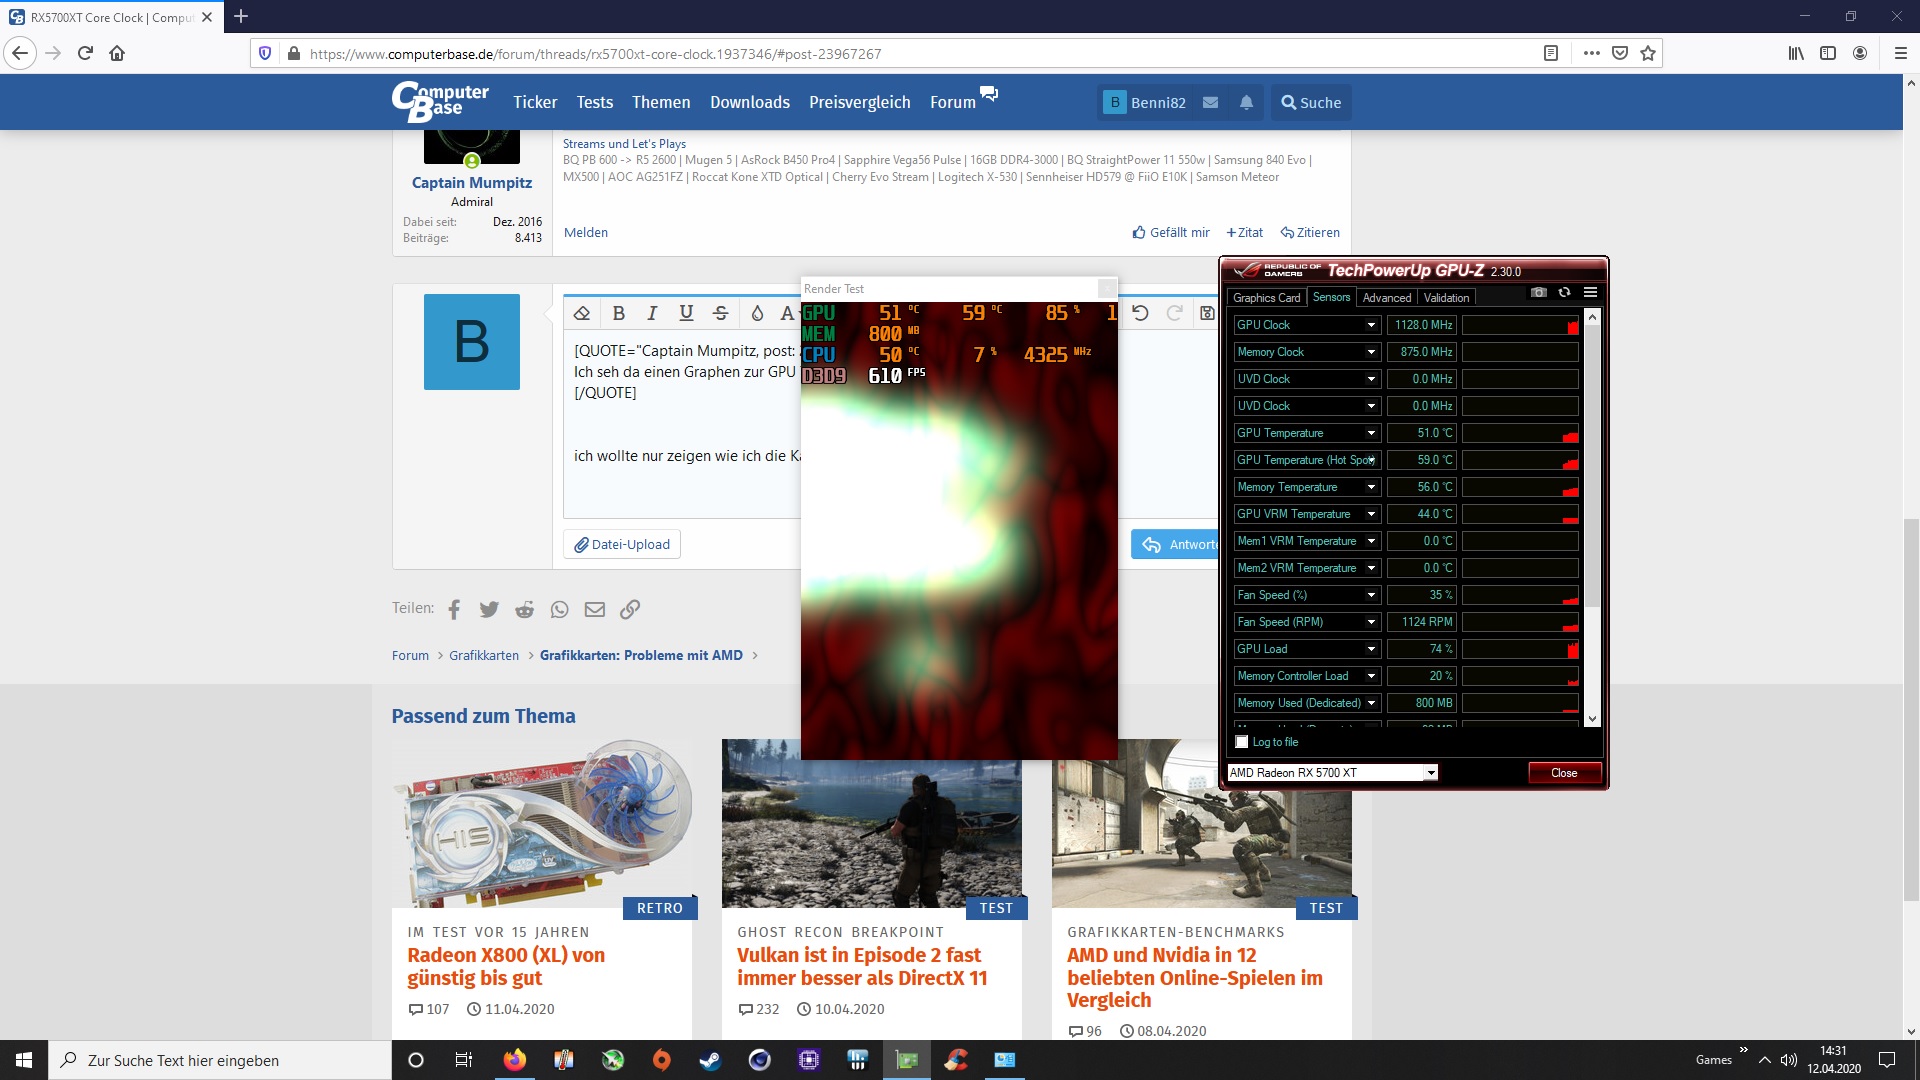The height and width of the screenshot is (1080, 1920).
Task: Click the strikethrough formatting icon
Action: [720, 313]
